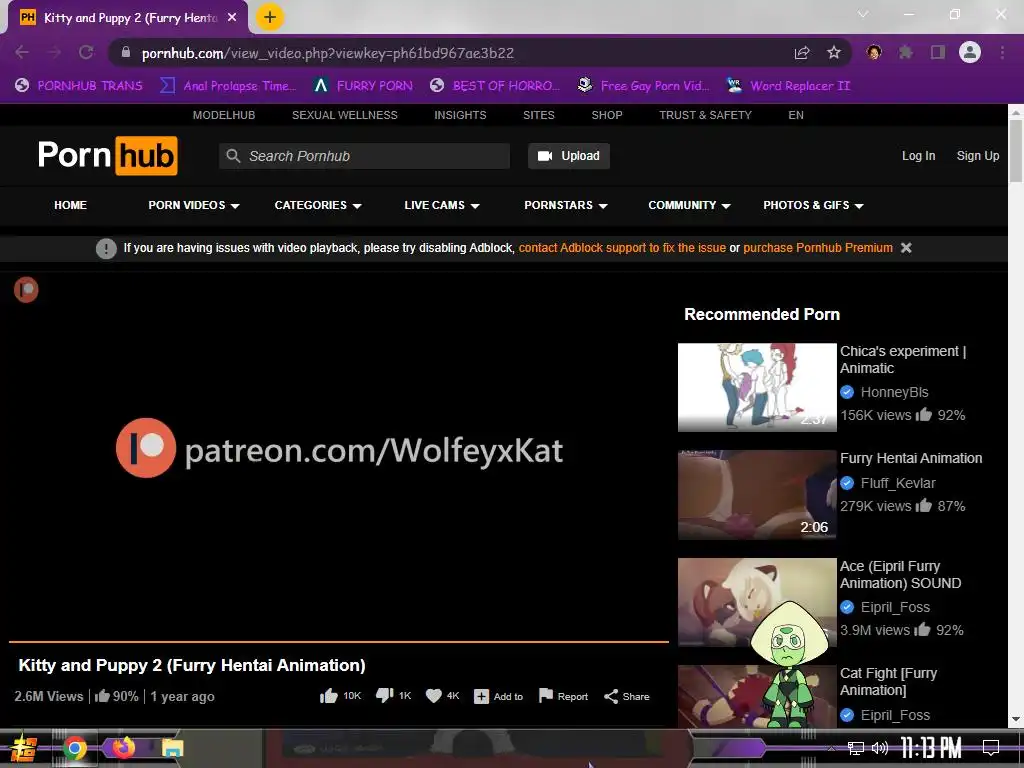1024x768 pixels.
Task: Click the thumbs-up 10K like icon
Action: click(x=328, y=696)
